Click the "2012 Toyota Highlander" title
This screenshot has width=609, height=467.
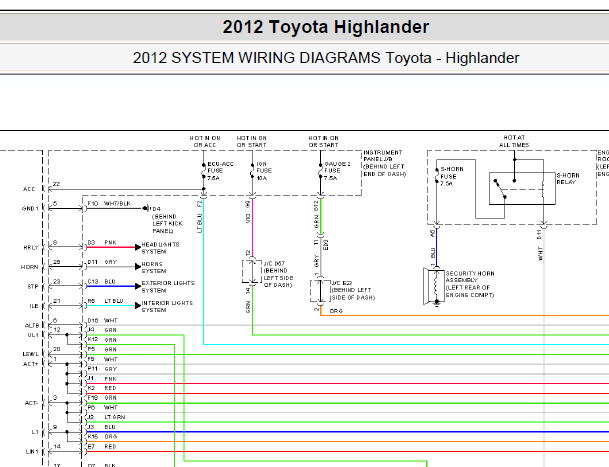point(326,27)
